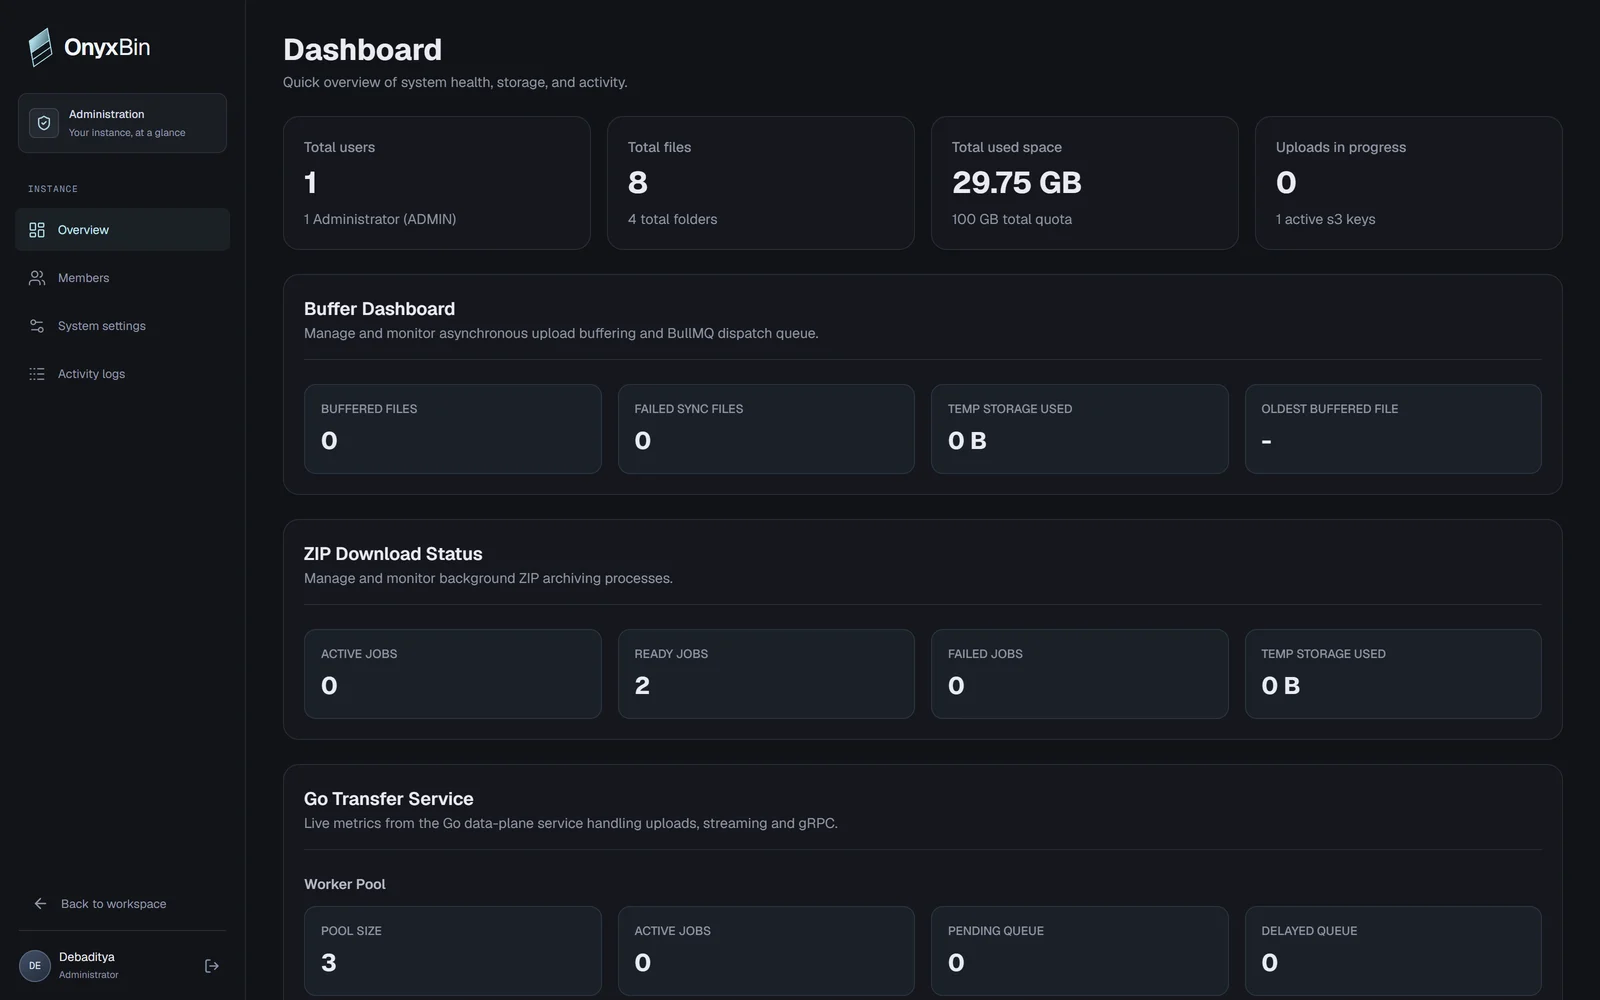The height and width of the screenshot is (1000, 1600).
Task: Click the Overview grid icon
Action: 37,230
